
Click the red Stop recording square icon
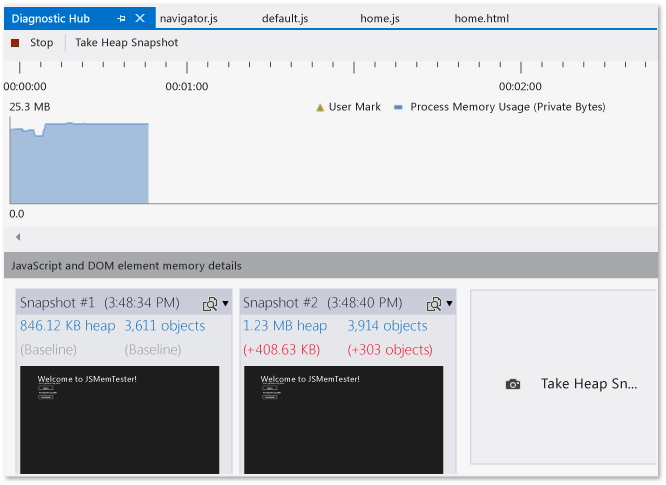[15, 43]
